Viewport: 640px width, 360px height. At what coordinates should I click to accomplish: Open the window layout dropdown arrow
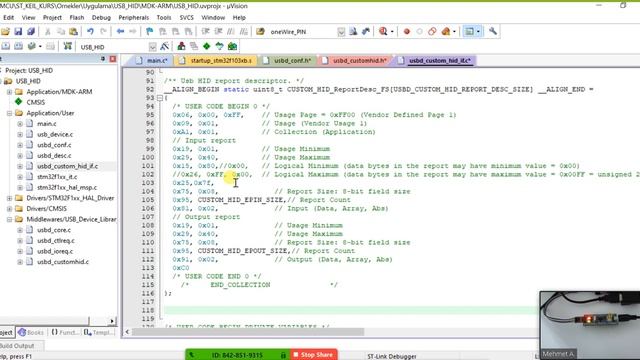[x=478, y=31]
